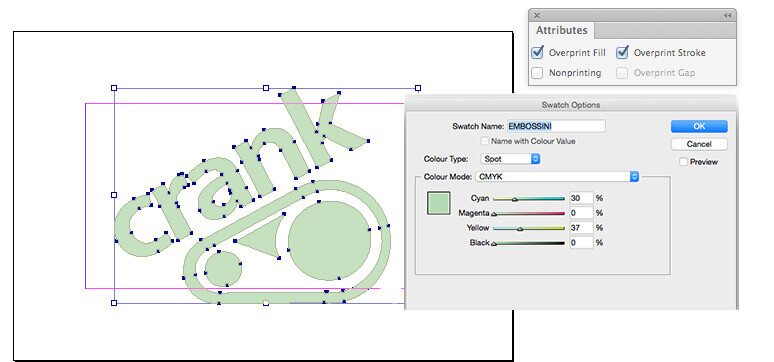The image size is (774, 362).
Task: Confirm with the OK button
Action: tap(699, 126)
